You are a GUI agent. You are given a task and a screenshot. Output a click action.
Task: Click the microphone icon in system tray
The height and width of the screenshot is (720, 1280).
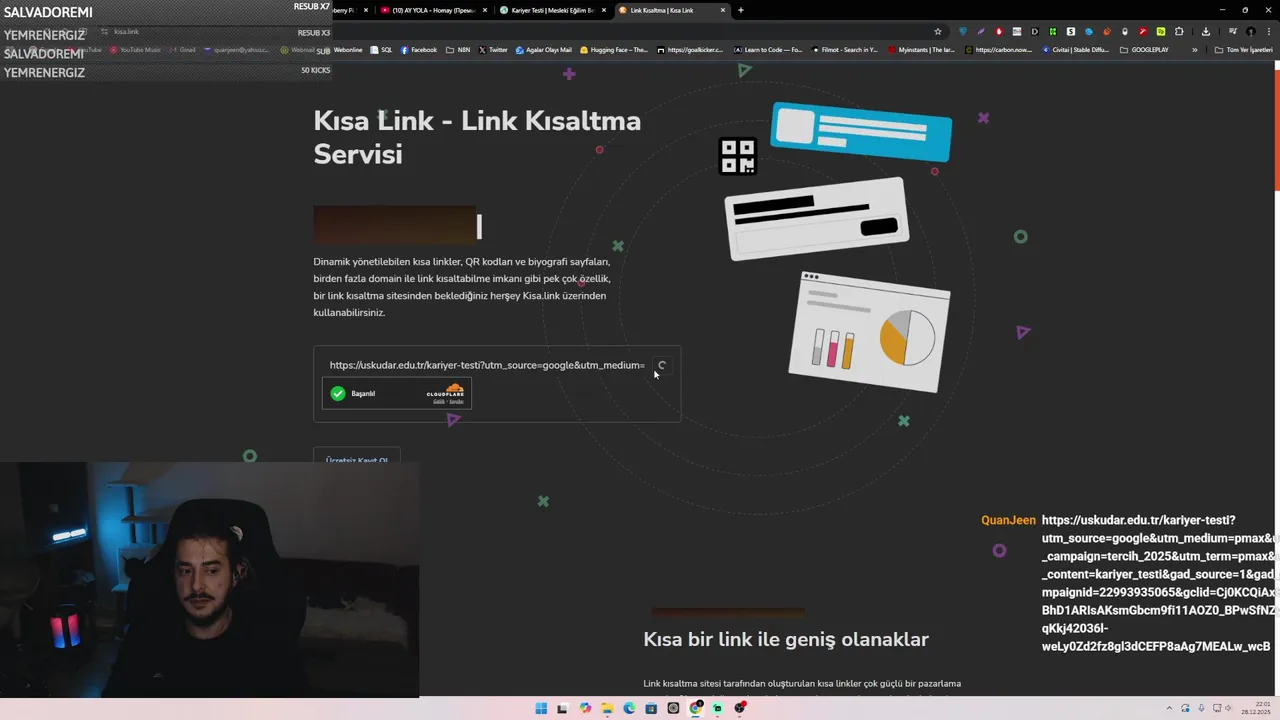click(1201, 708)
